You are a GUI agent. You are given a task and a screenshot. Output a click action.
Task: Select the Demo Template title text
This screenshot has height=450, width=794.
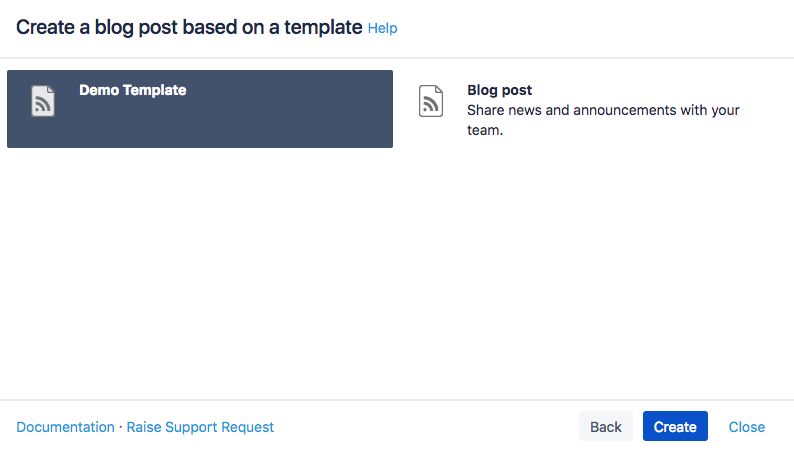tap(132, 90)
